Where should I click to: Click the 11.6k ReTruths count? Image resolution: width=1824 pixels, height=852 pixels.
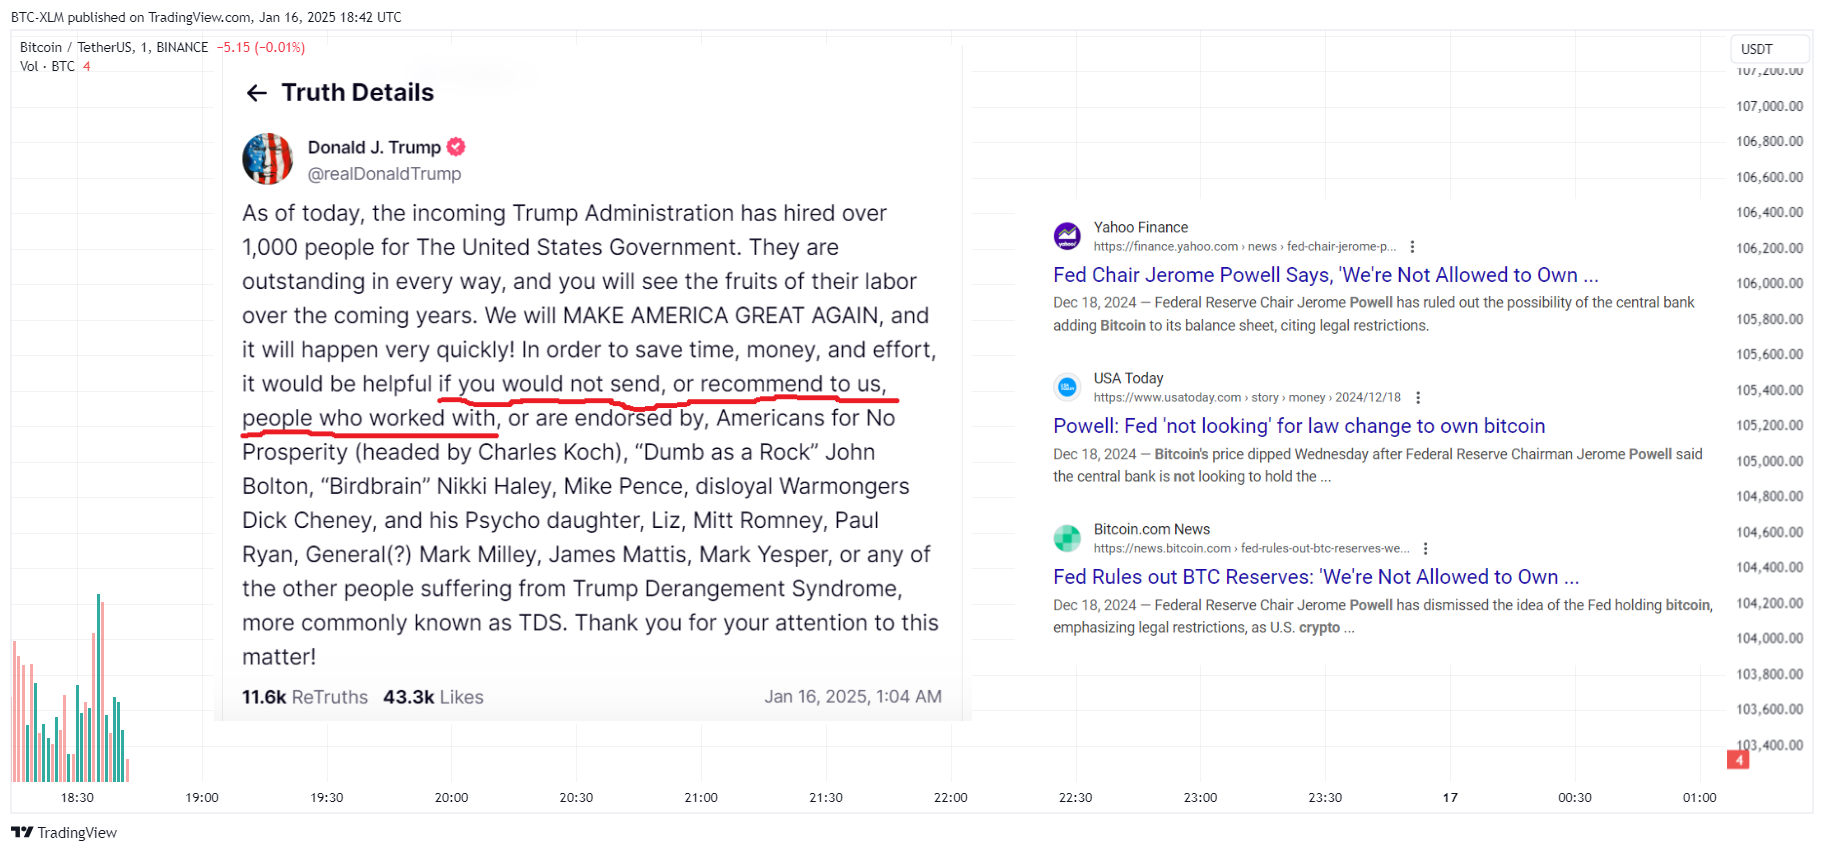pos(304,697)
